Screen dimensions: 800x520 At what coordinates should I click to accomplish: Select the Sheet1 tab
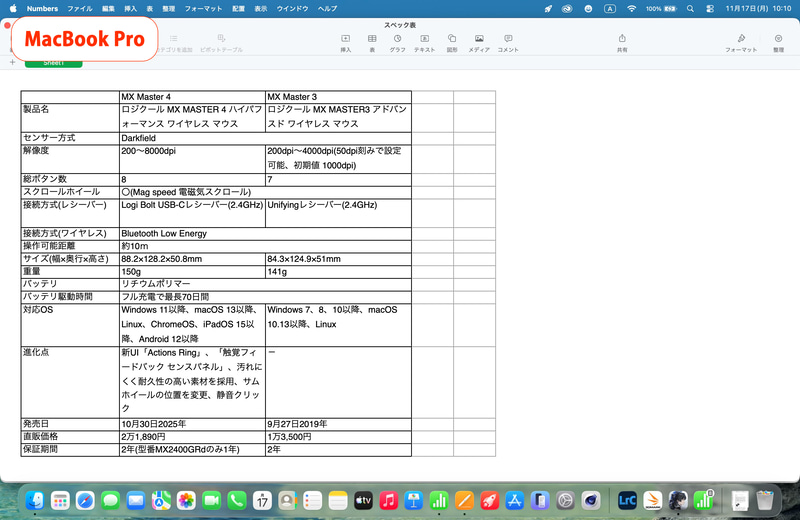(x=54, y=63)
